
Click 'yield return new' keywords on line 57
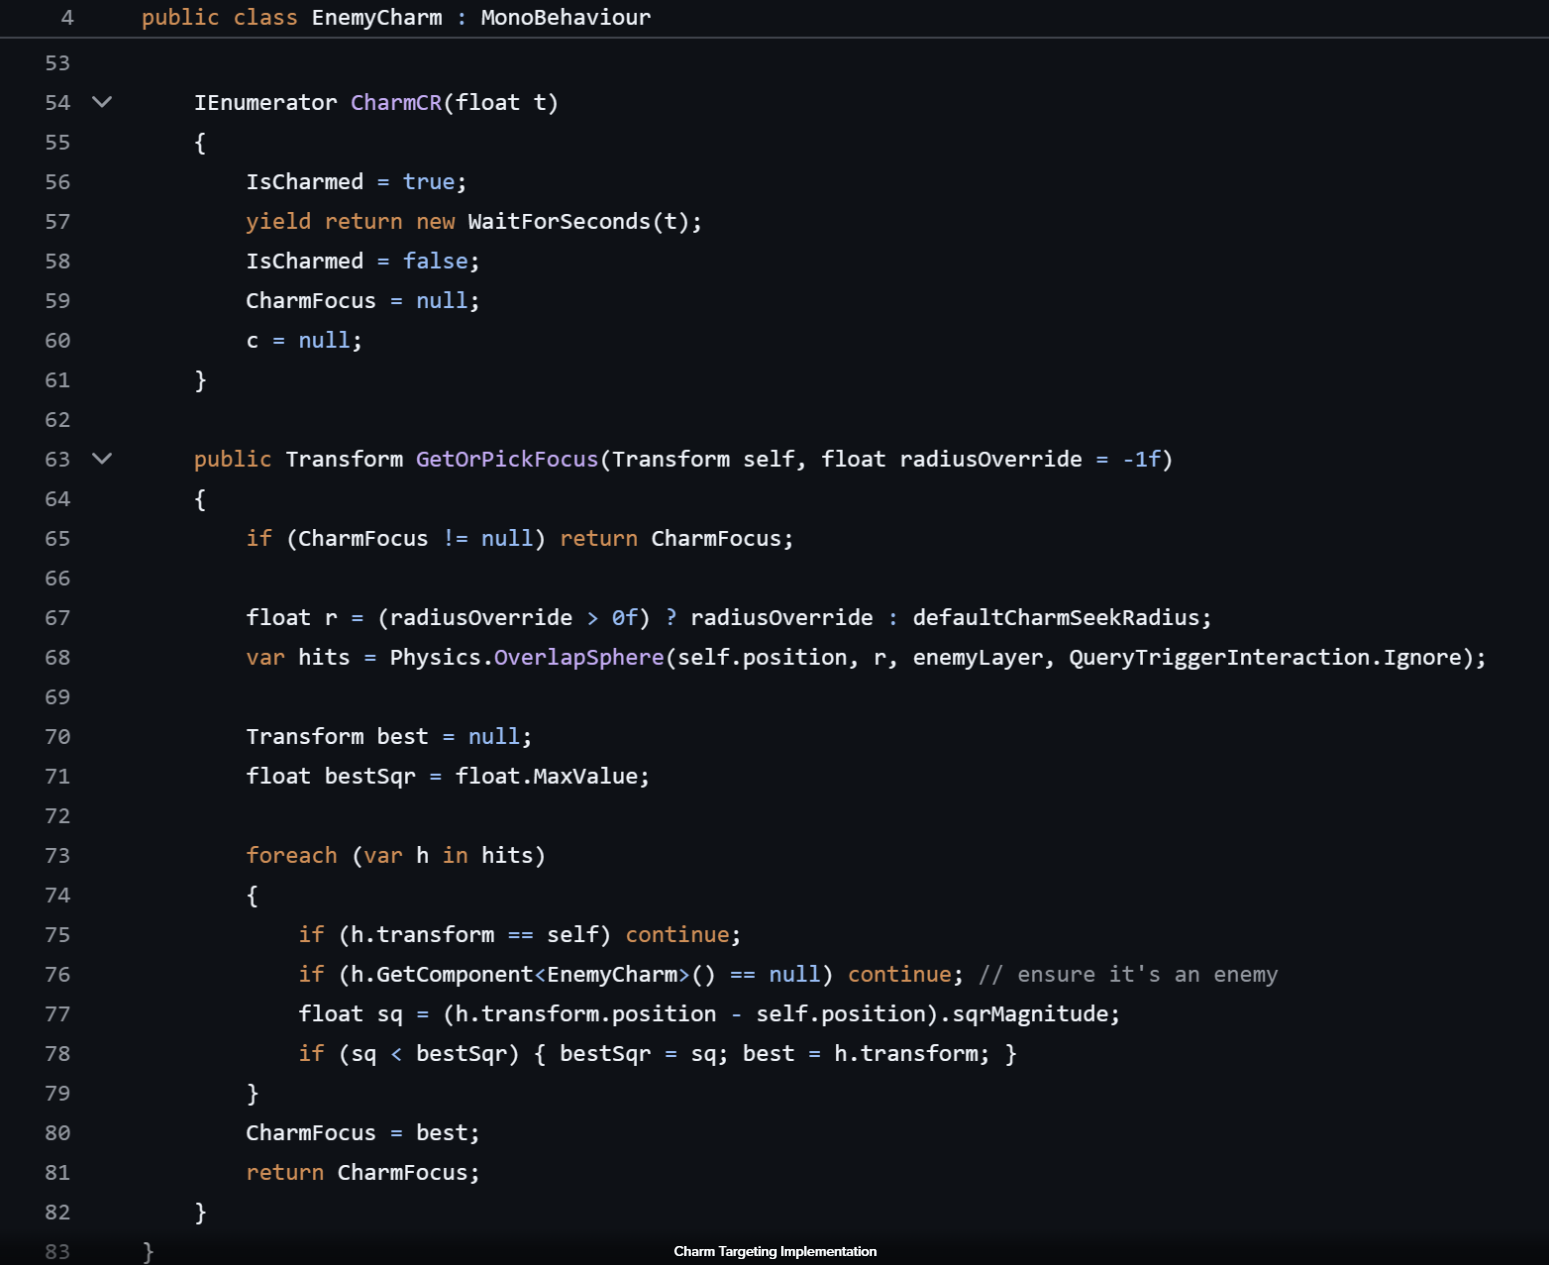pos(351,221)
